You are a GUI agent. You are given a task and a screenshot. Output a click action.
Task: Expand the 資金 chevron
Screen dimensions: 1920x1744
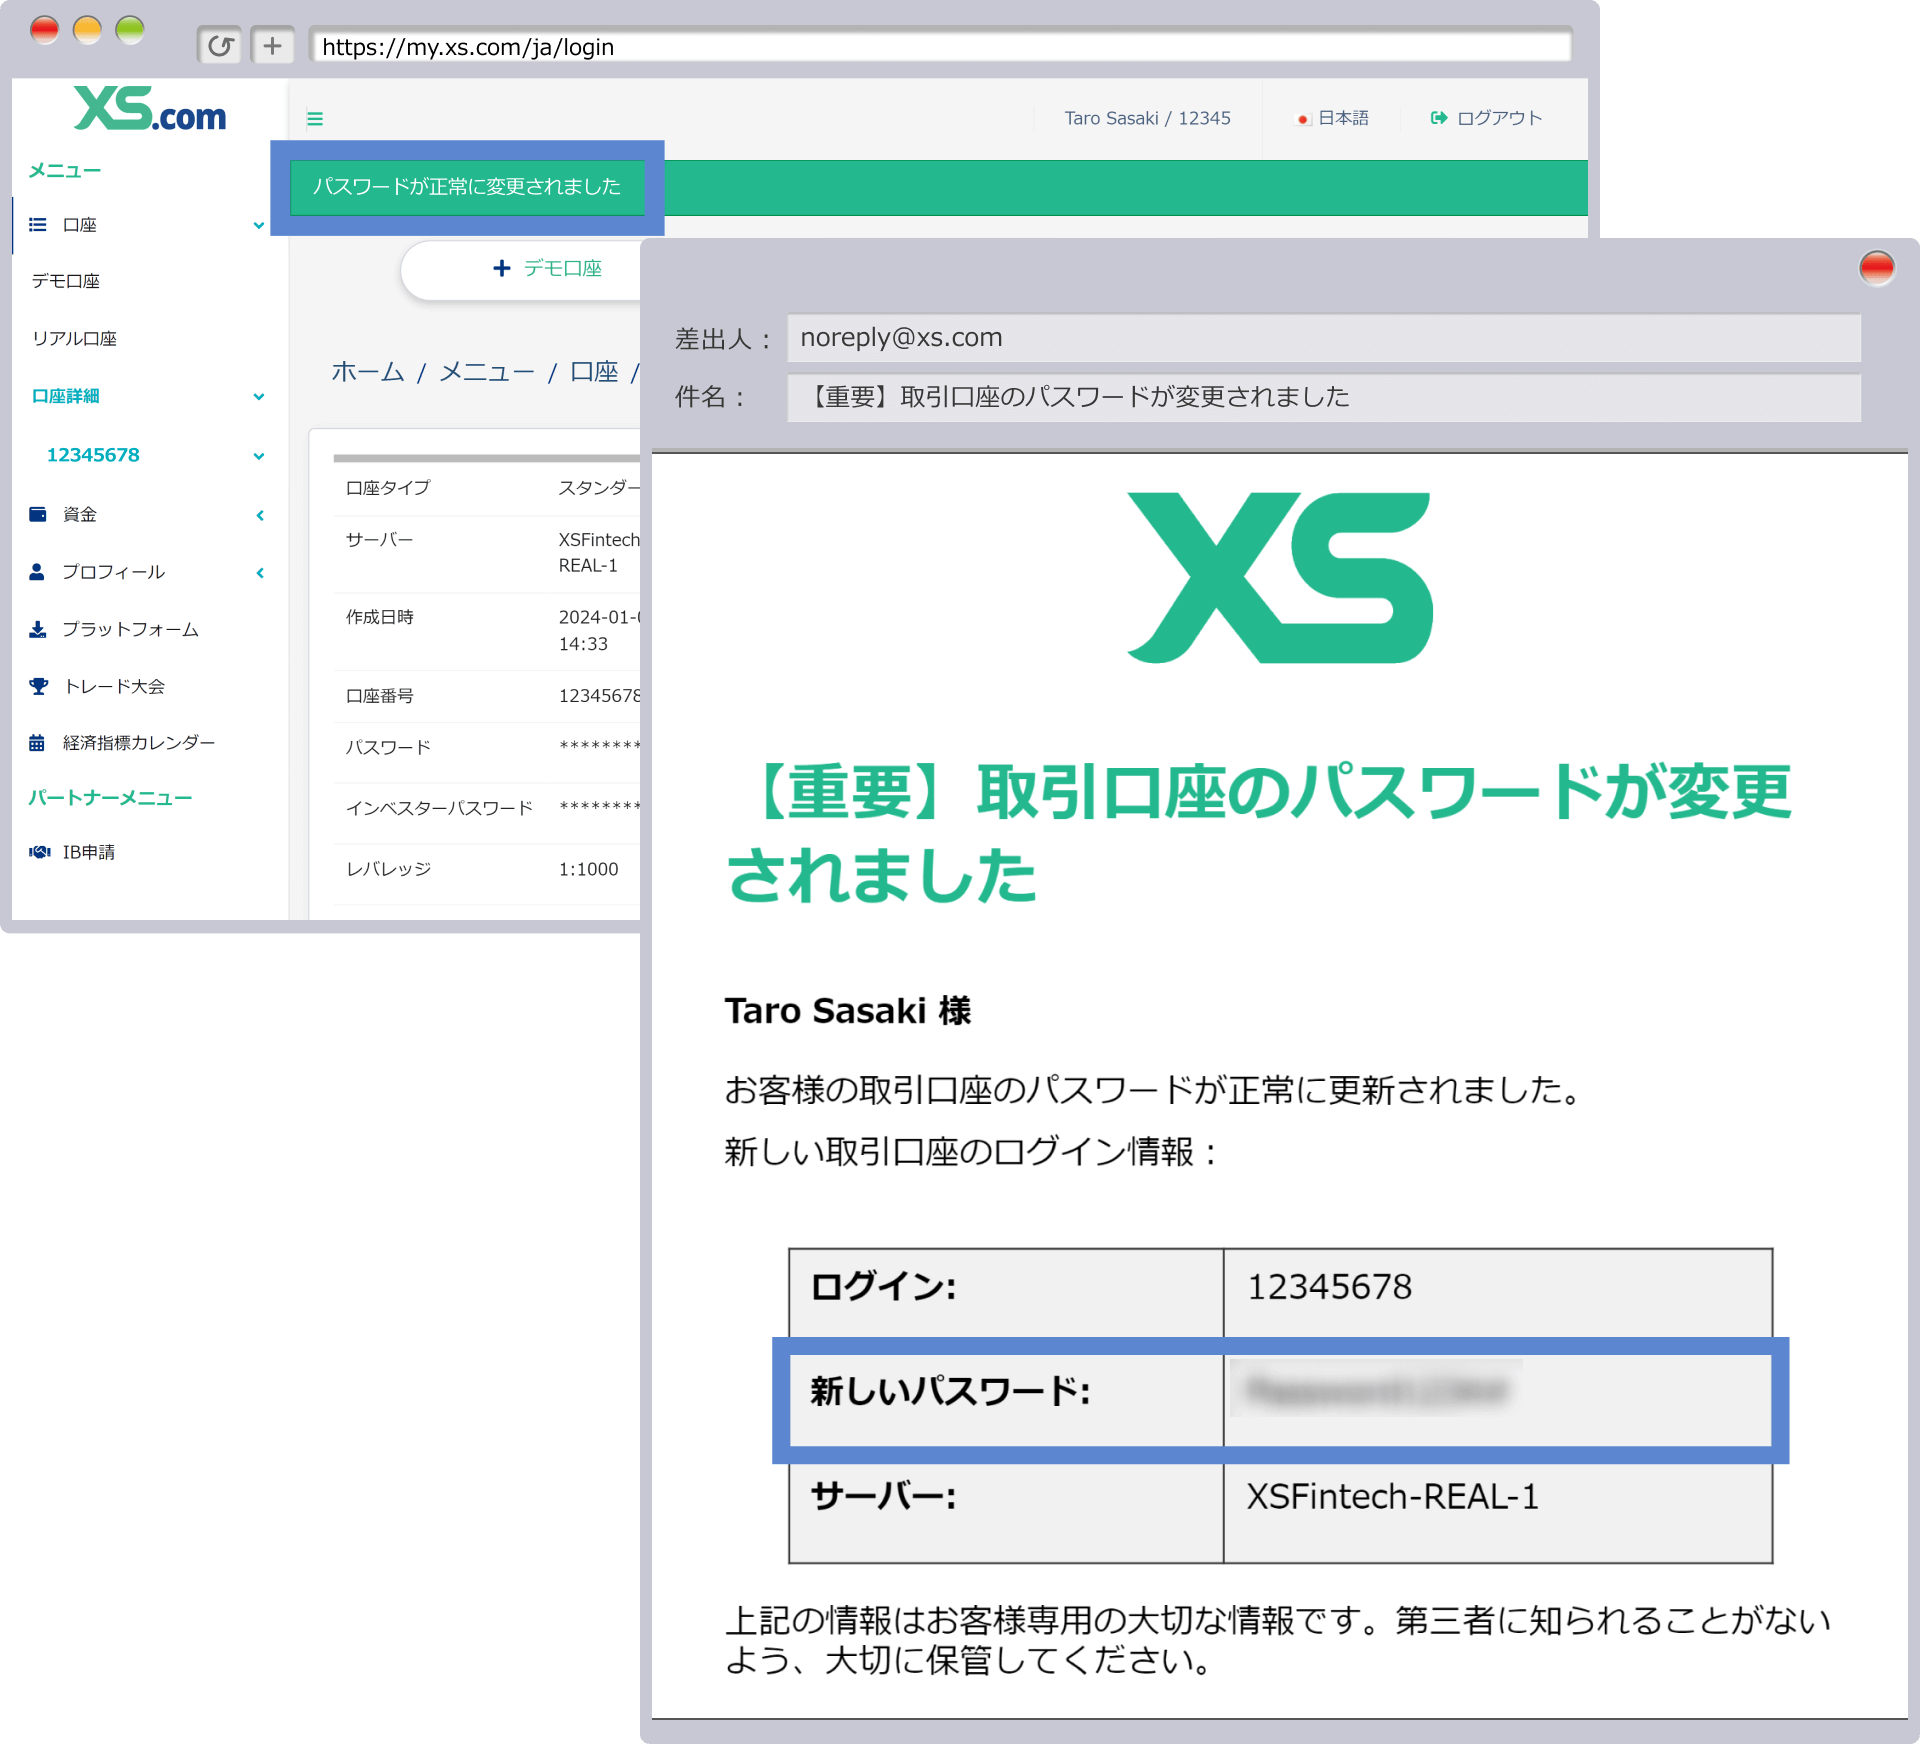(260, 515)
